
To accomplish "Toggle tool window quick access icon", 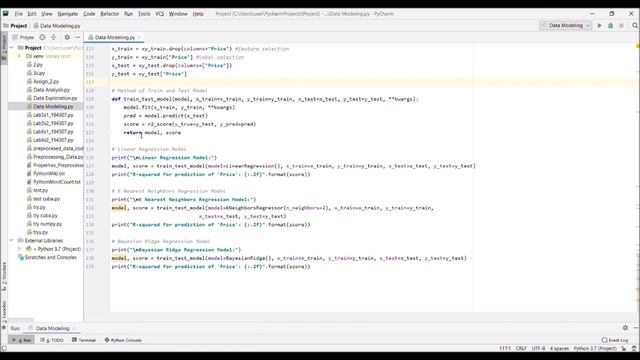I will [x=4, y=349].
